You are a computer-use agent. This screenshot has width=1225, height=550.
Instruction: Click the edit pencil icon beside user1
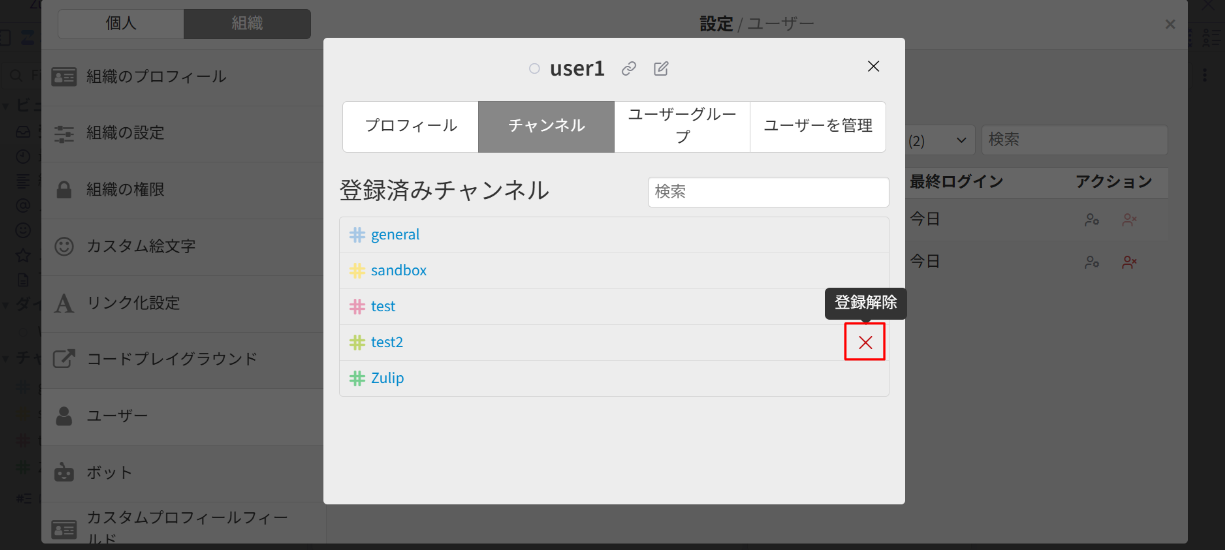pos(661,69)
